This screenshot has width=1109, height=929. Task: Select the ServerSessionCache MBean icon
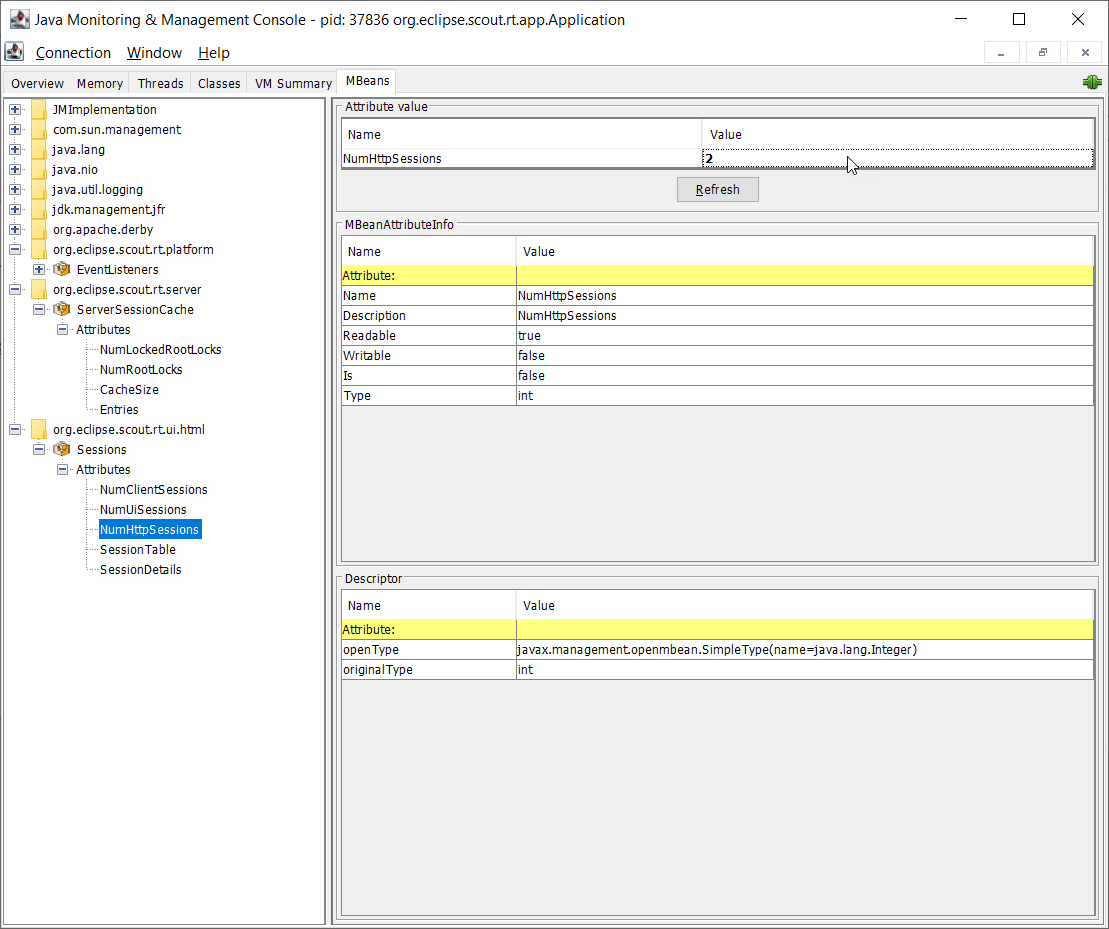[x=62, y=310]
